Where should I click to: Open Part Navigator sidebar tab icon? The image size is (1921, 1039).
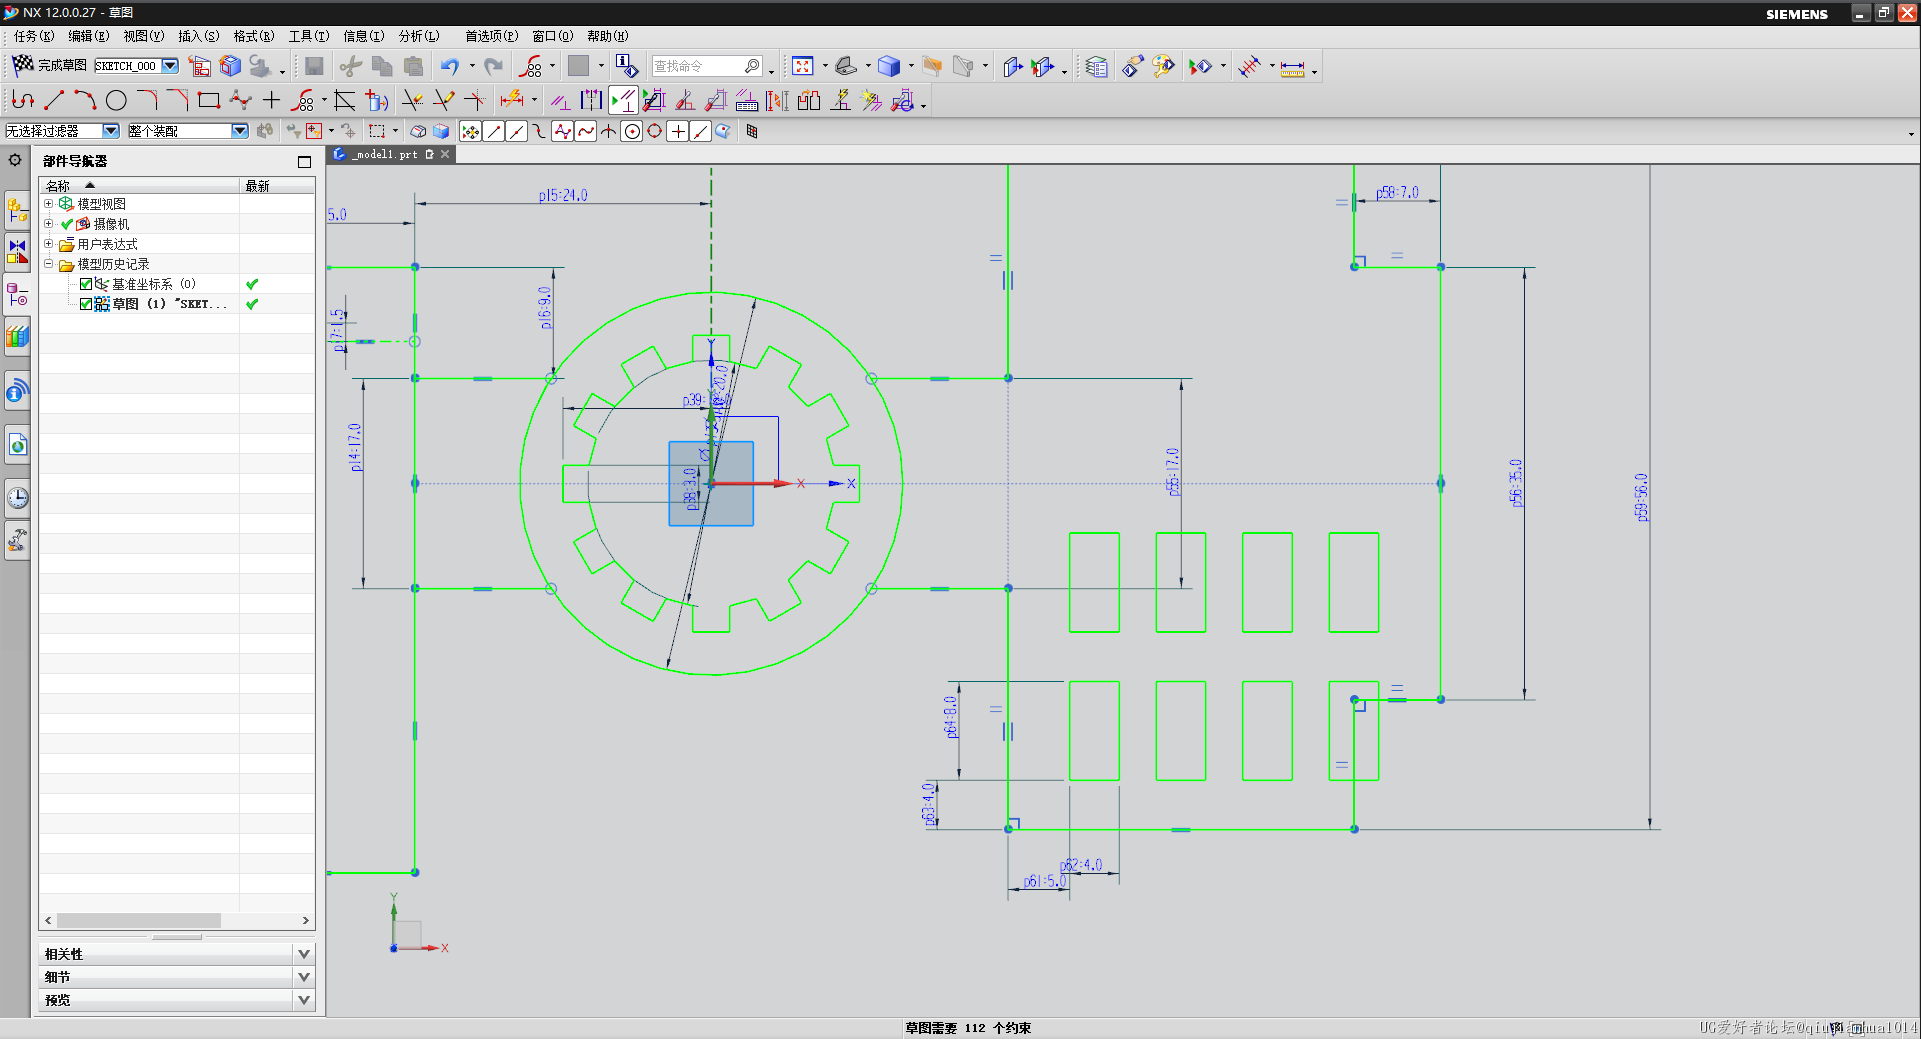17,295
